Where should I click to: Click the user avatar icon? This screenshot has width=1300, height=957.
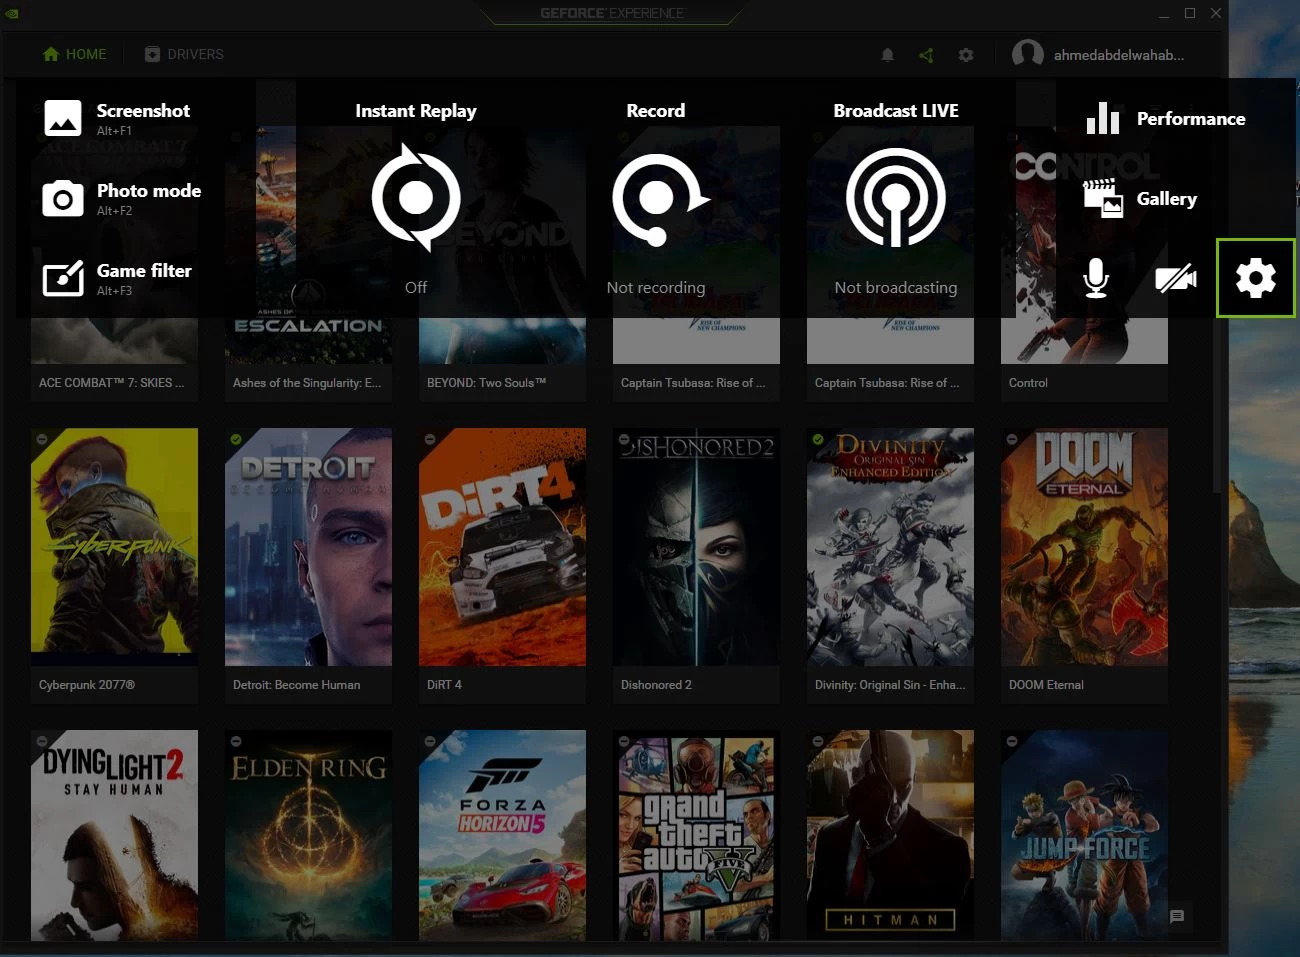pyautogui.click(x=1028, y=54)
